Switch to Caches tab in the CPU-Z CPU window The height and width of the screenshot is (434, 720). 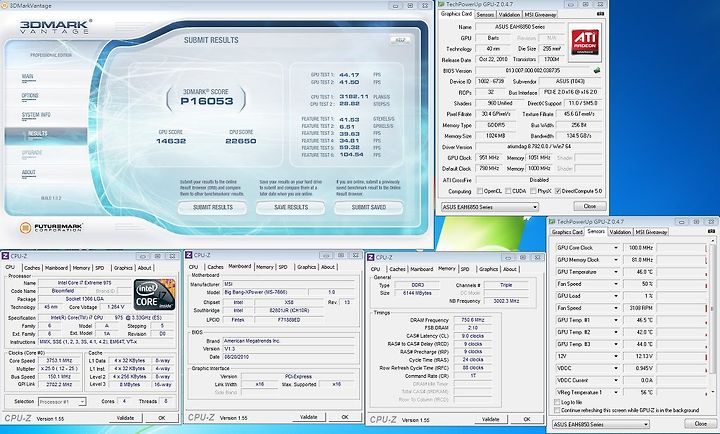tap(32, 268)
